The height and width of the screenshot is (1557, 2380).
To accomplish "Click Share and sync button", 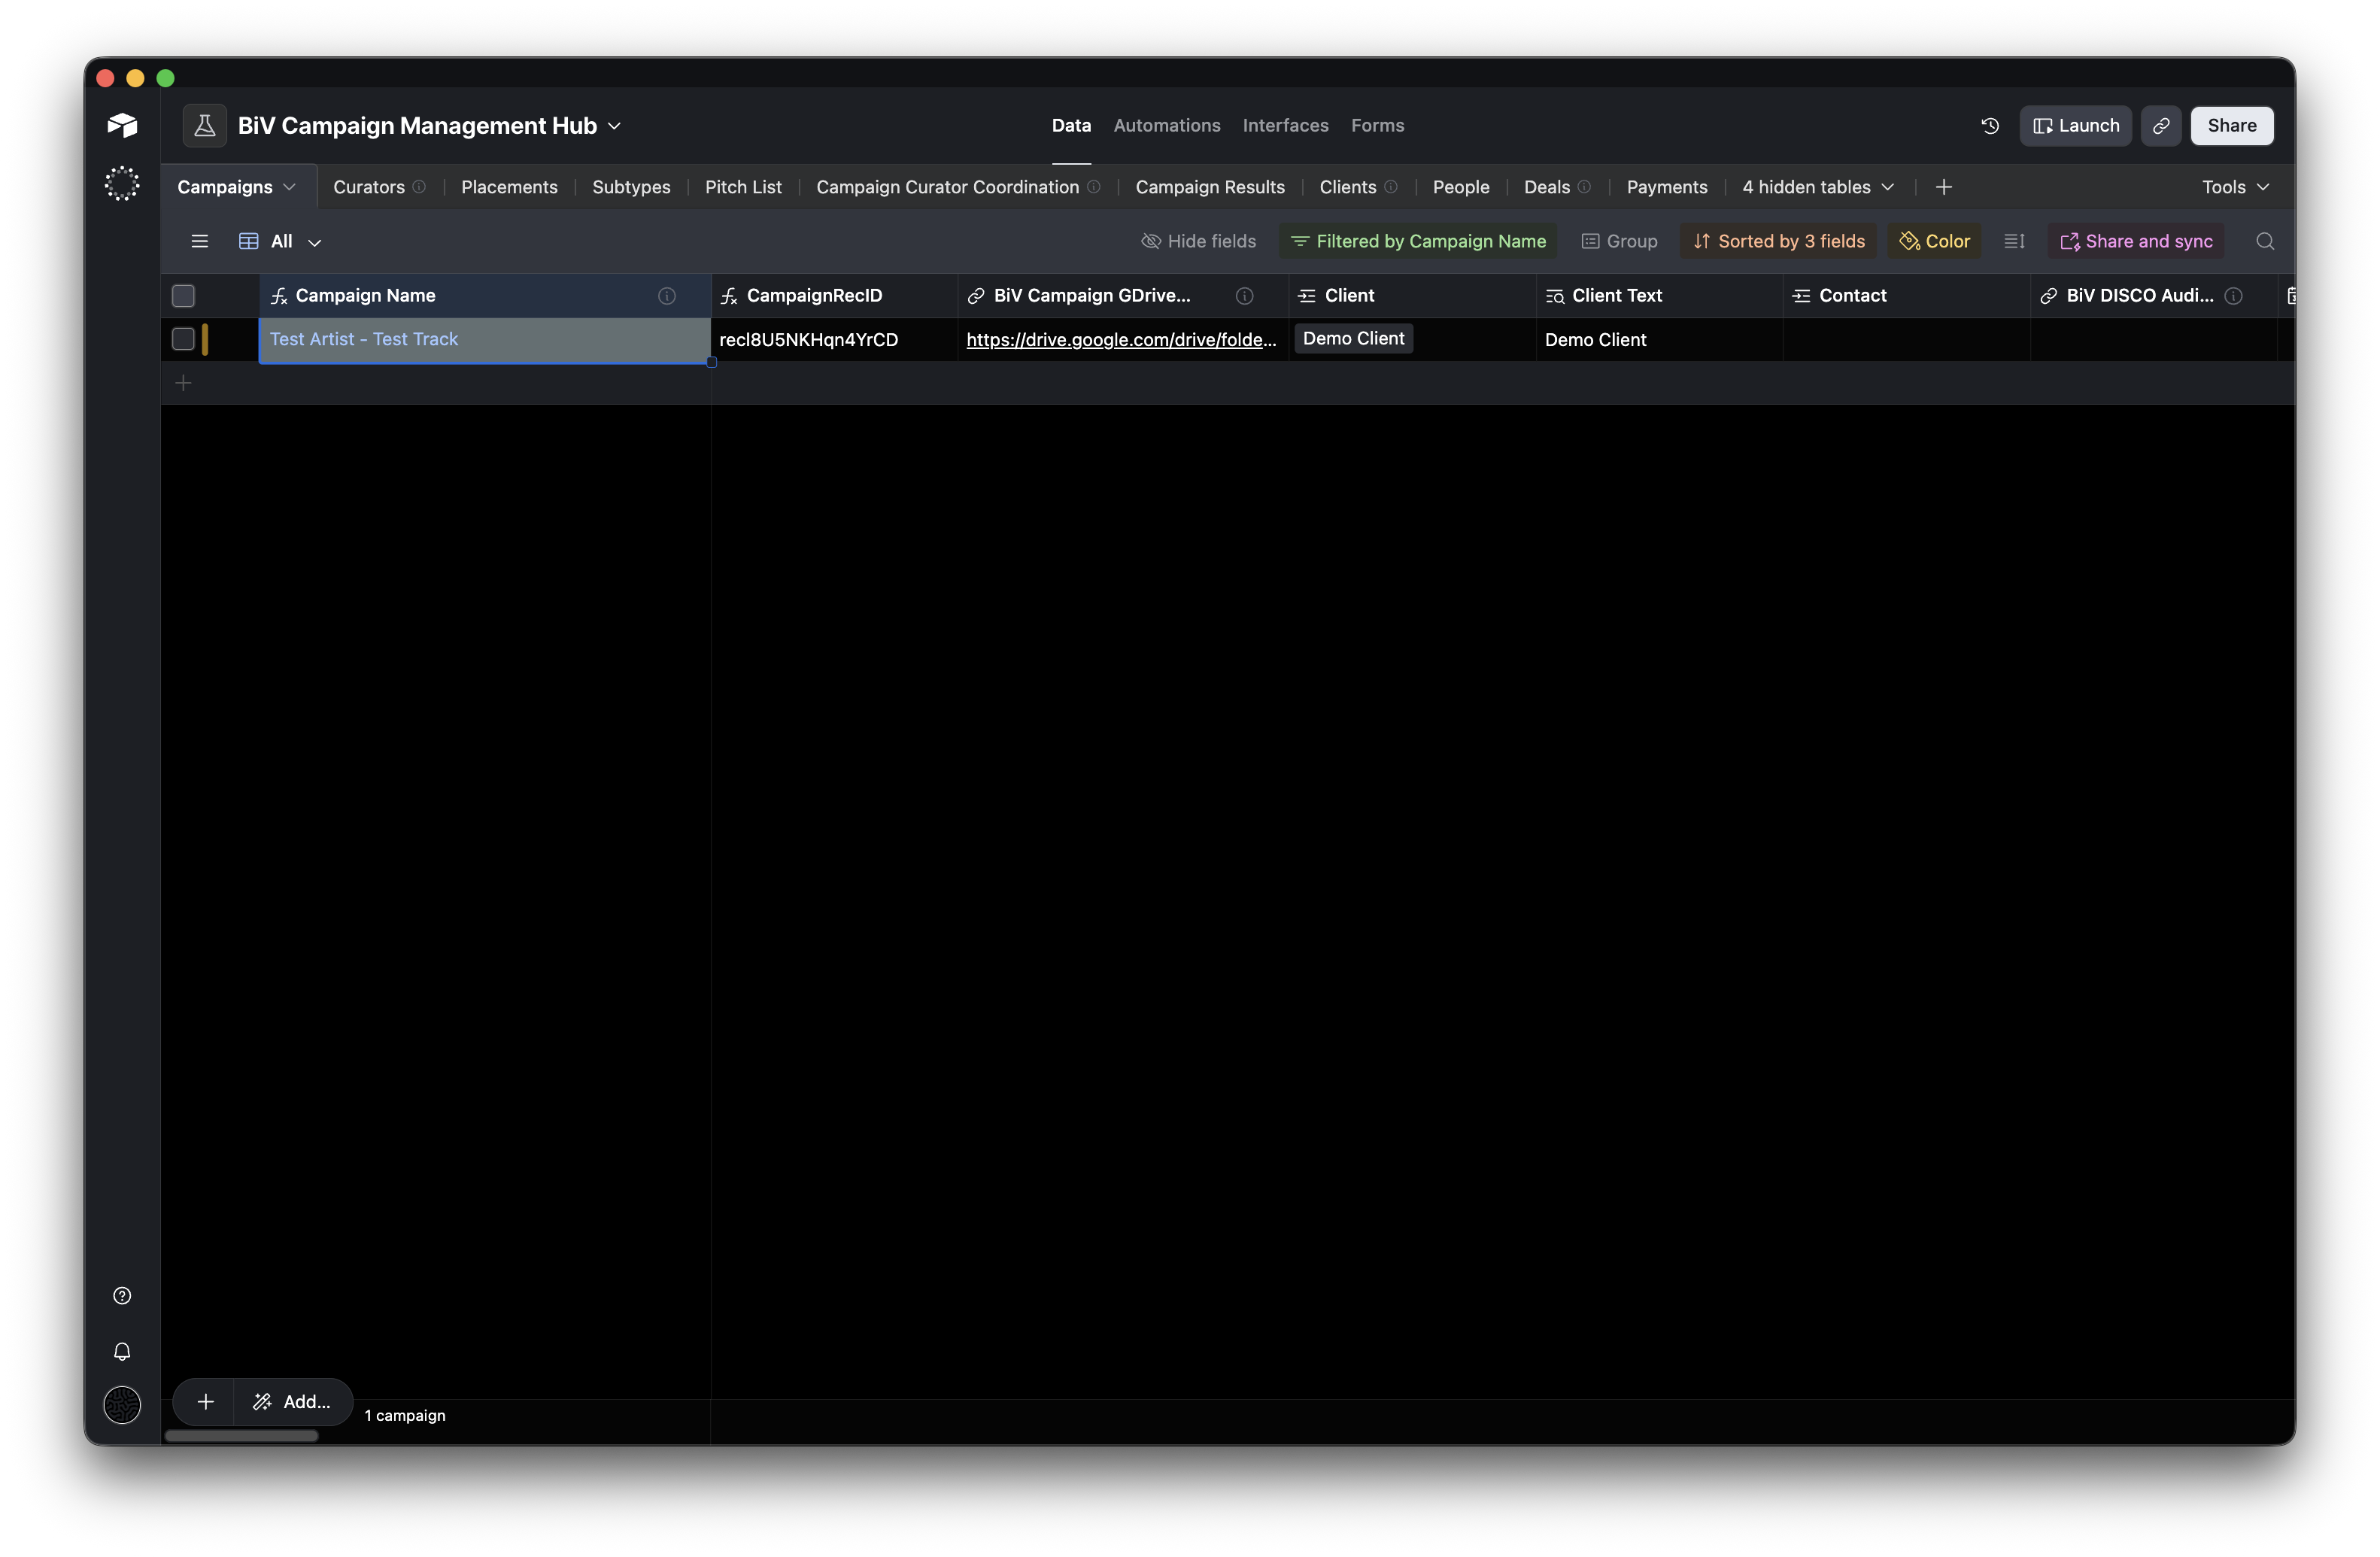I will click(x=2136, y=241).
